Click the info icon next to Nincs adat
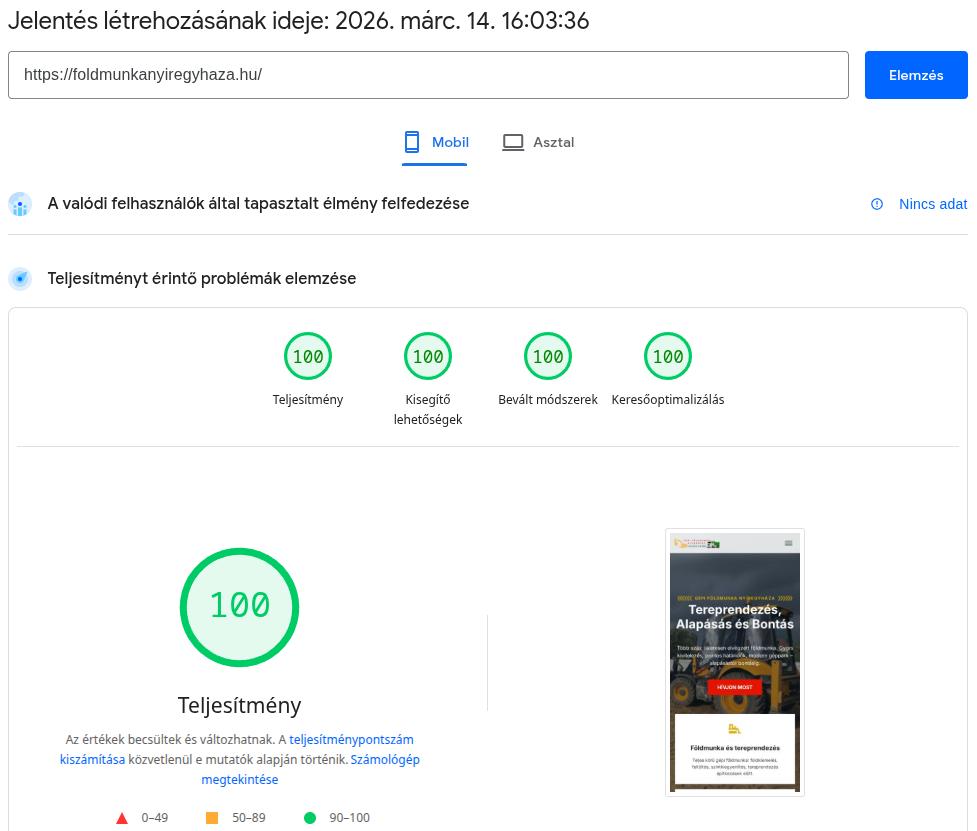977x831 pixels. pyautogui.click(x=877, y=204)
